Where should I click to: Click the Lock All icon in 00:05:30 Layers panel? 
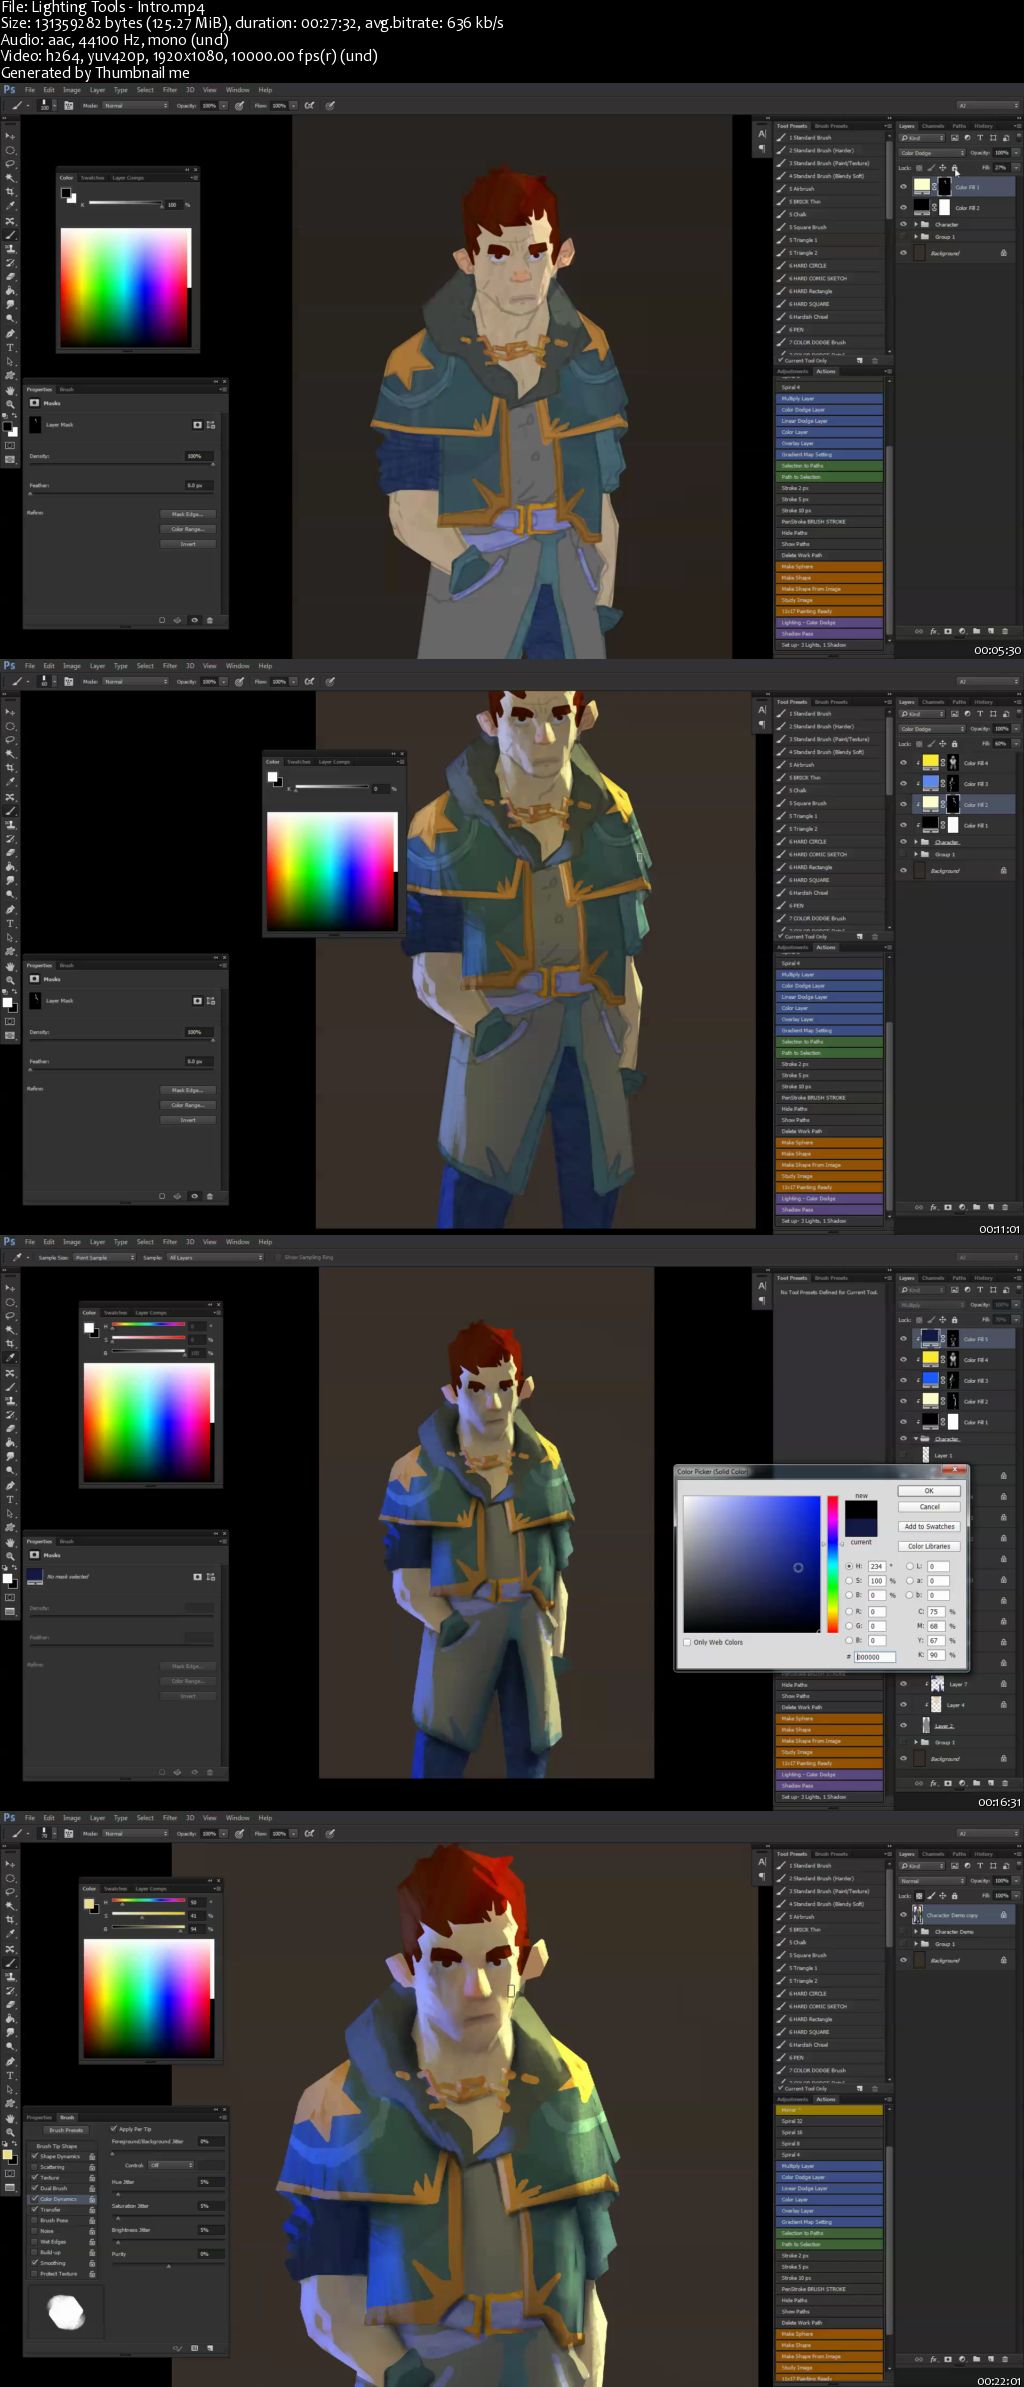click(954, 168)
